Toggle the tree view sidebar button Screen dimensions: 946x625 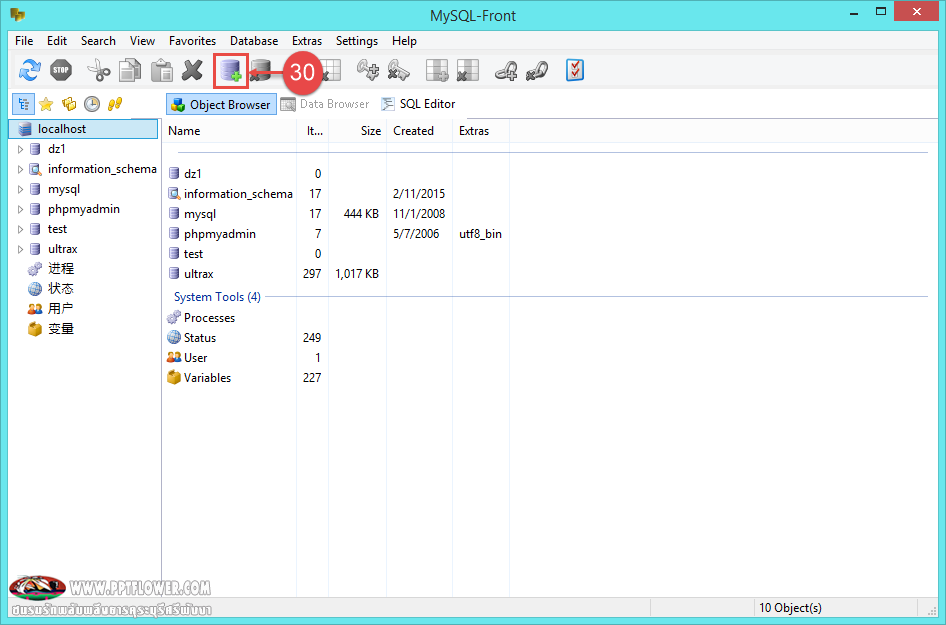click(24, 104)
